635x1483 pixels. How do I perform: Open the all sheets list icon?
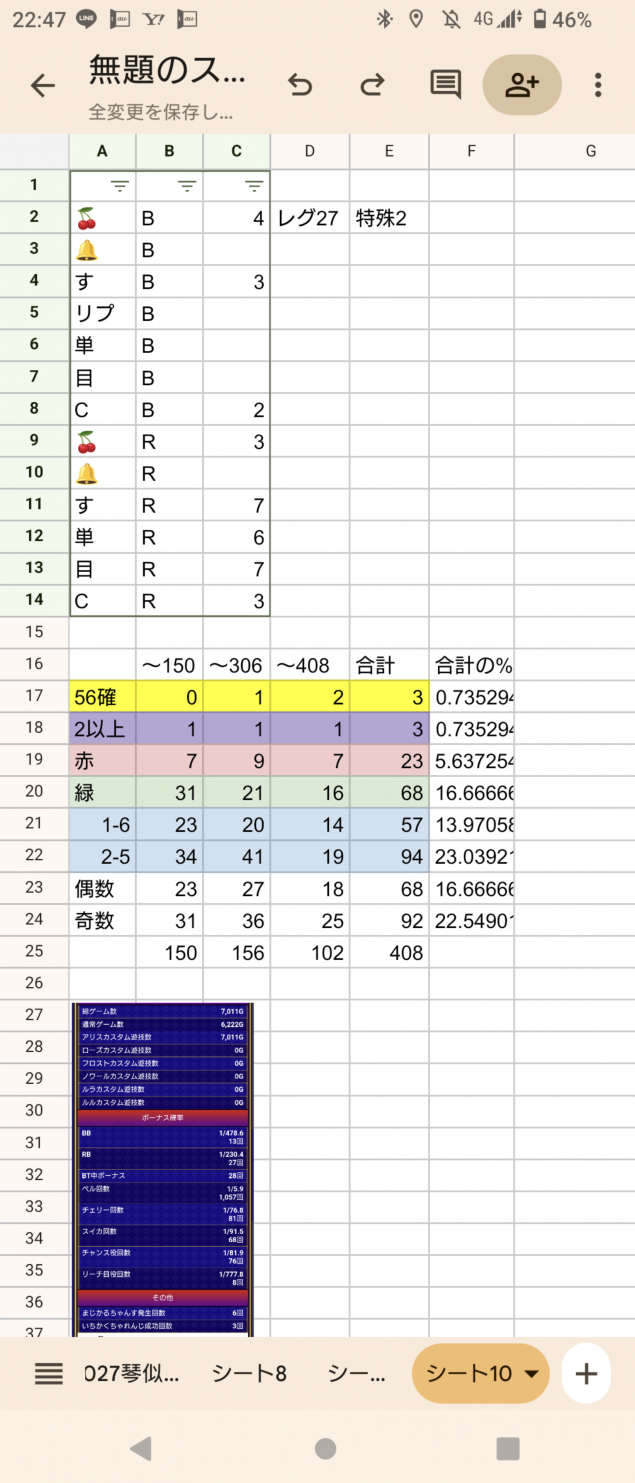49,1374
